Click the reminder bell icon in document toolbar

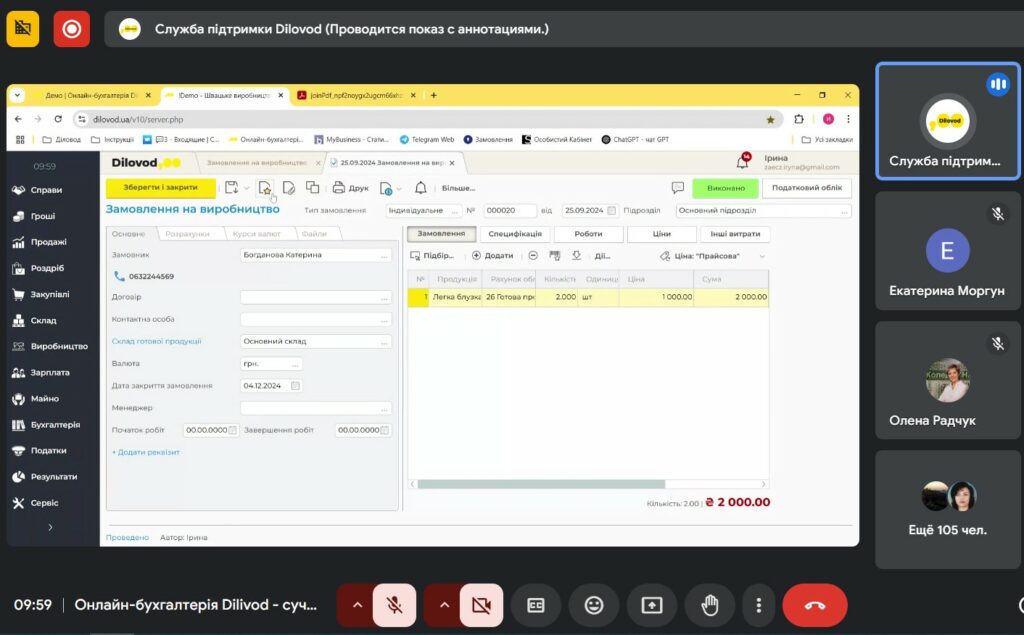pos(421,188)
